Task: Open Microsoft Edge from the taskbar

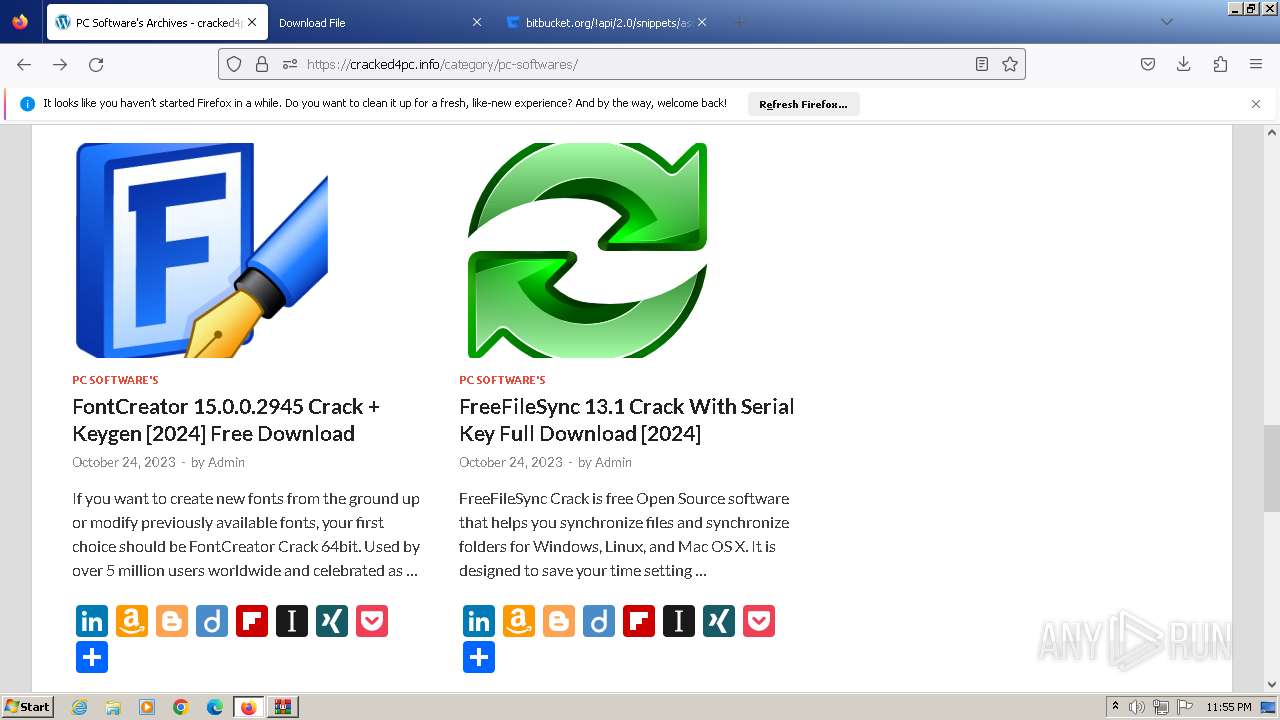Action: (x=215, y=707)
